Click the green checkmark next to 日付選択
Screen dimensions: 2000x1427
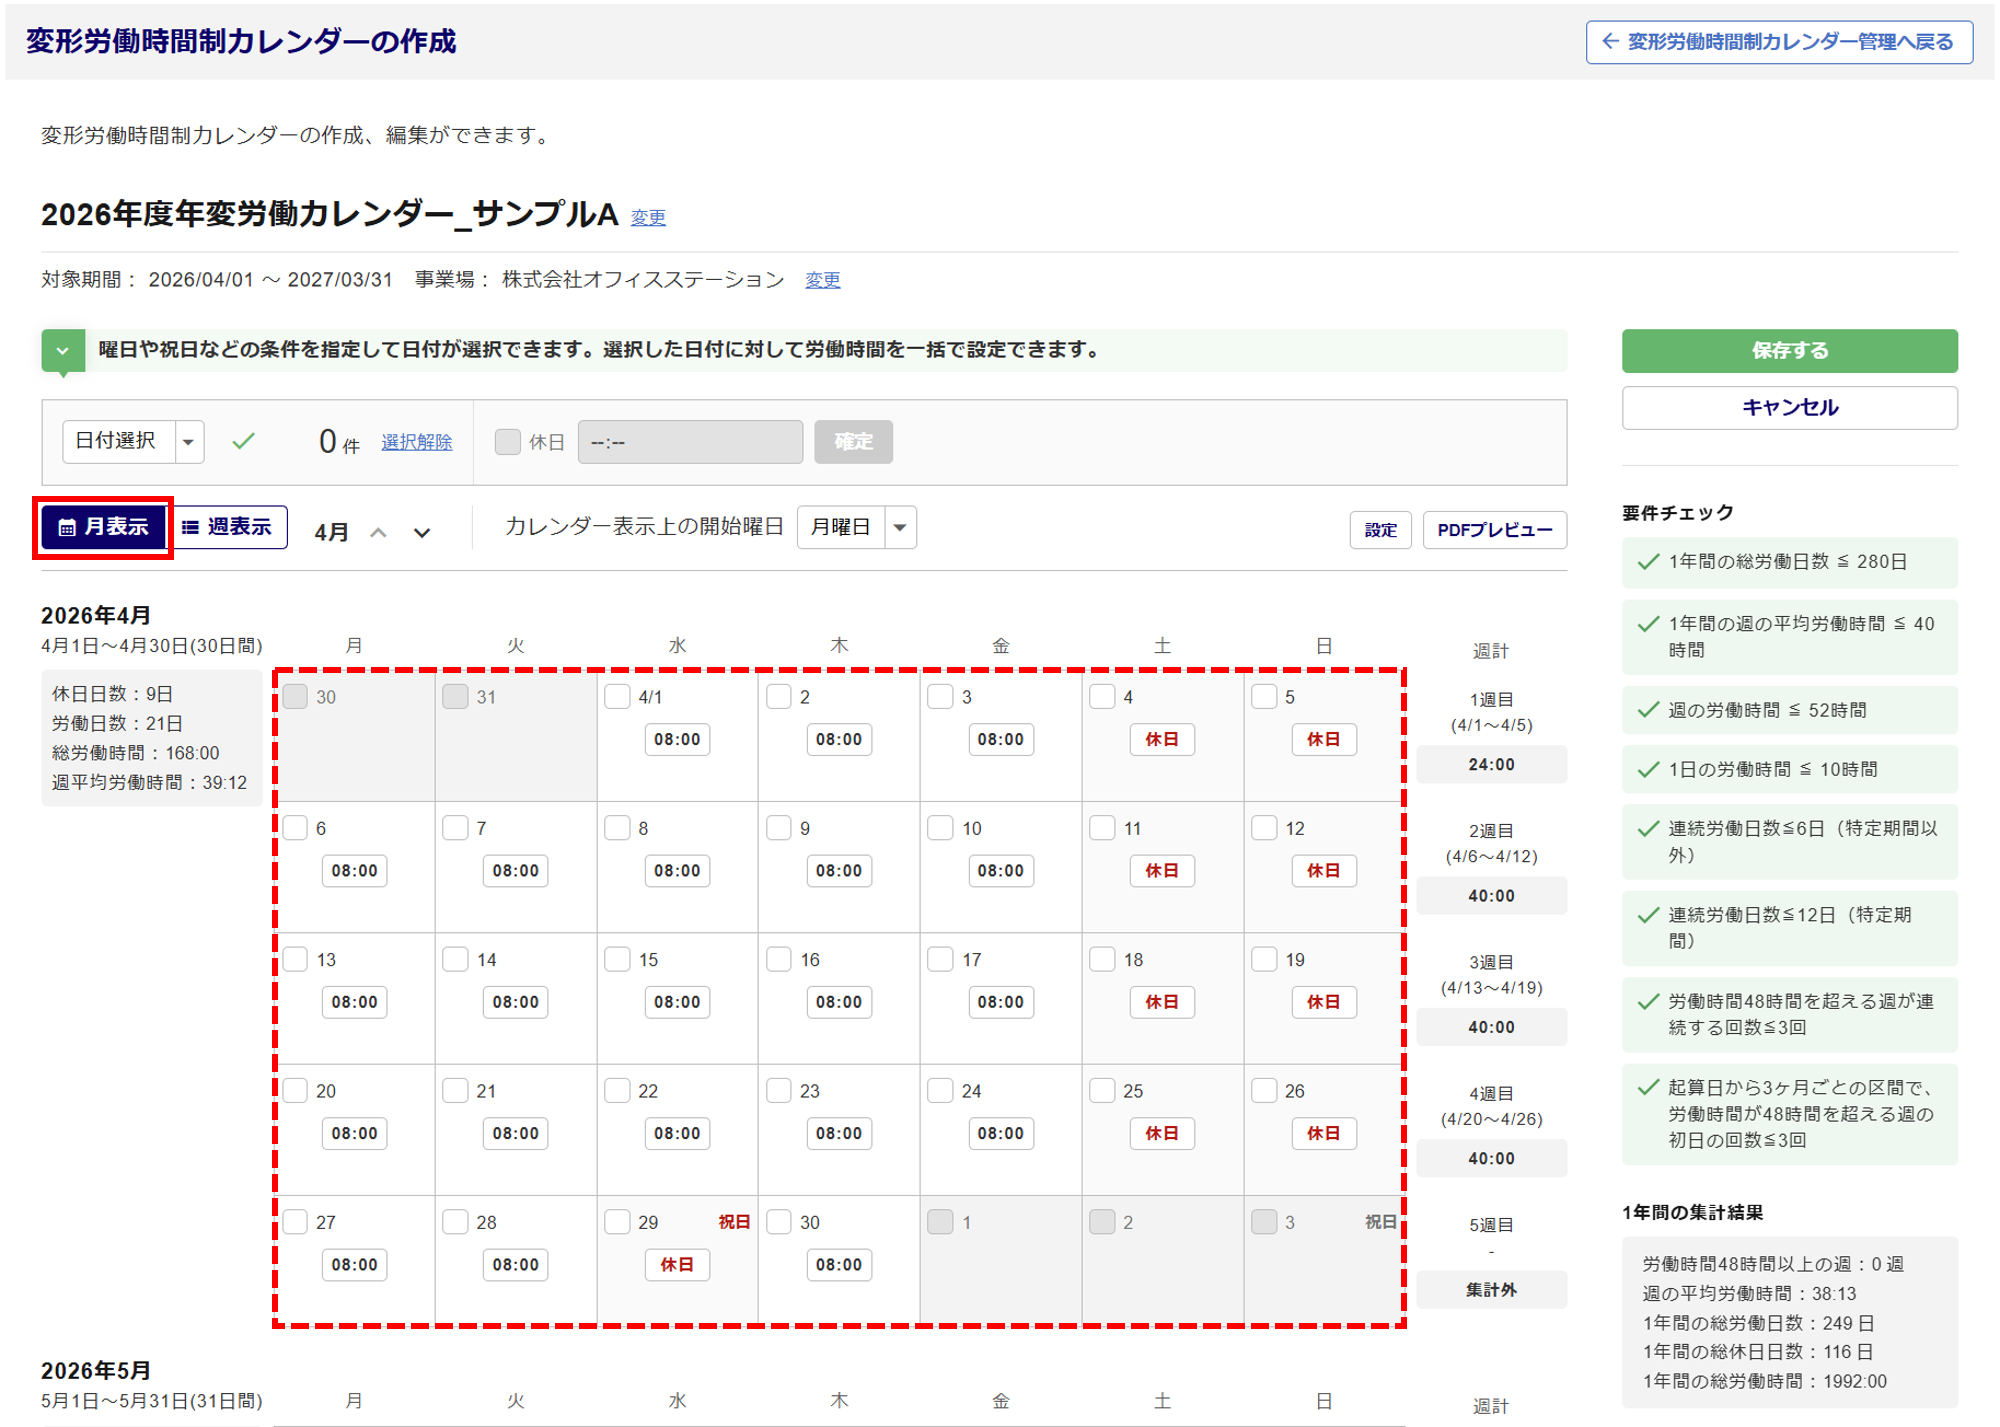point(243,441)
